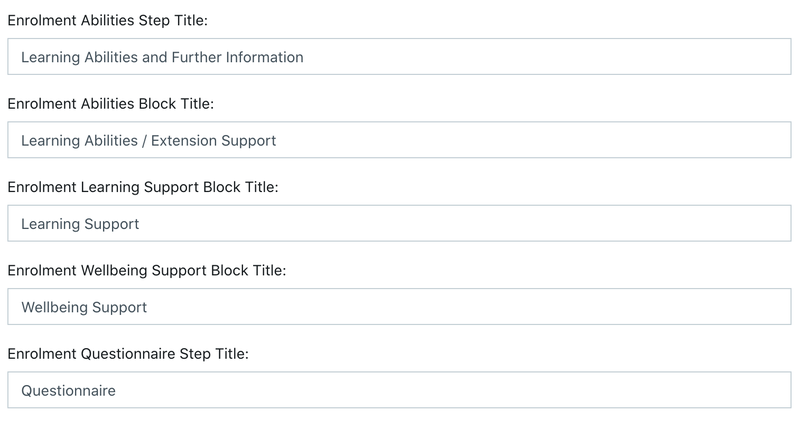Click the text 'Learning Abilities and Further Information'

pos(162,57)
